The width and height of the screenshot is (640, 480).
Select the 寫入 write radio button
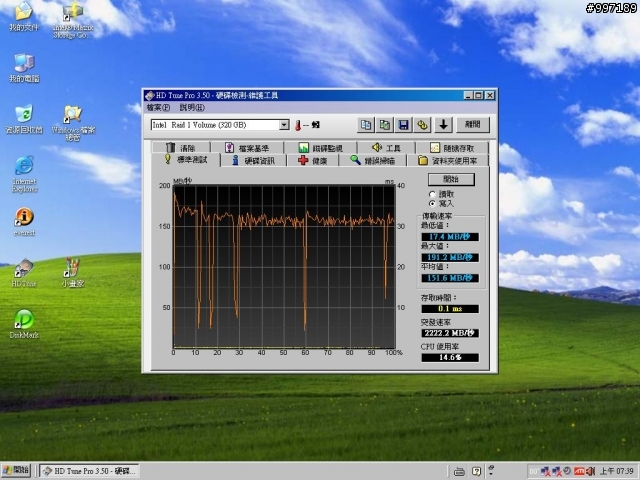point(432,203)
